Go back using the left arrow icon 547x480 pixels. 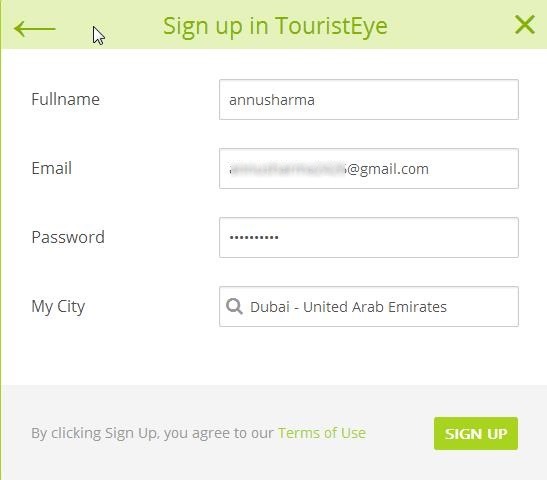point(35,29)
